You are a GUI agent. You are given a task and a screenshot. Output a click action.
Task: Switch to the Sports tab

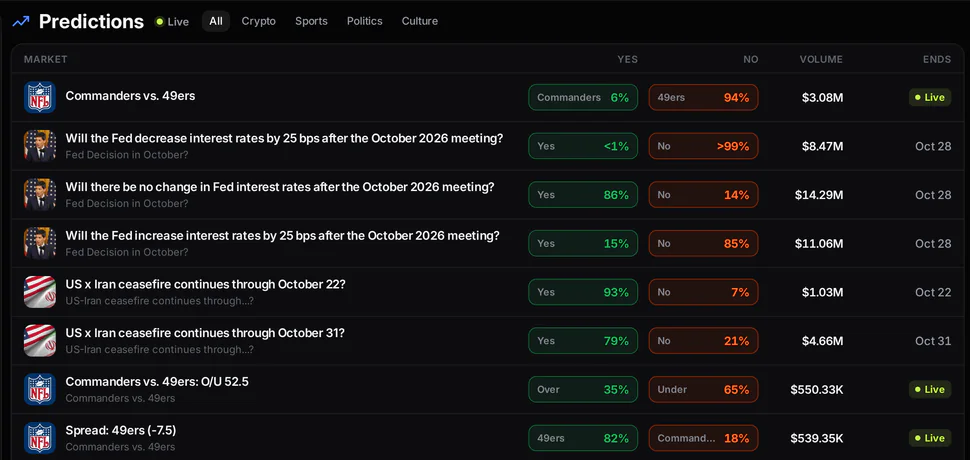(311, 21)
